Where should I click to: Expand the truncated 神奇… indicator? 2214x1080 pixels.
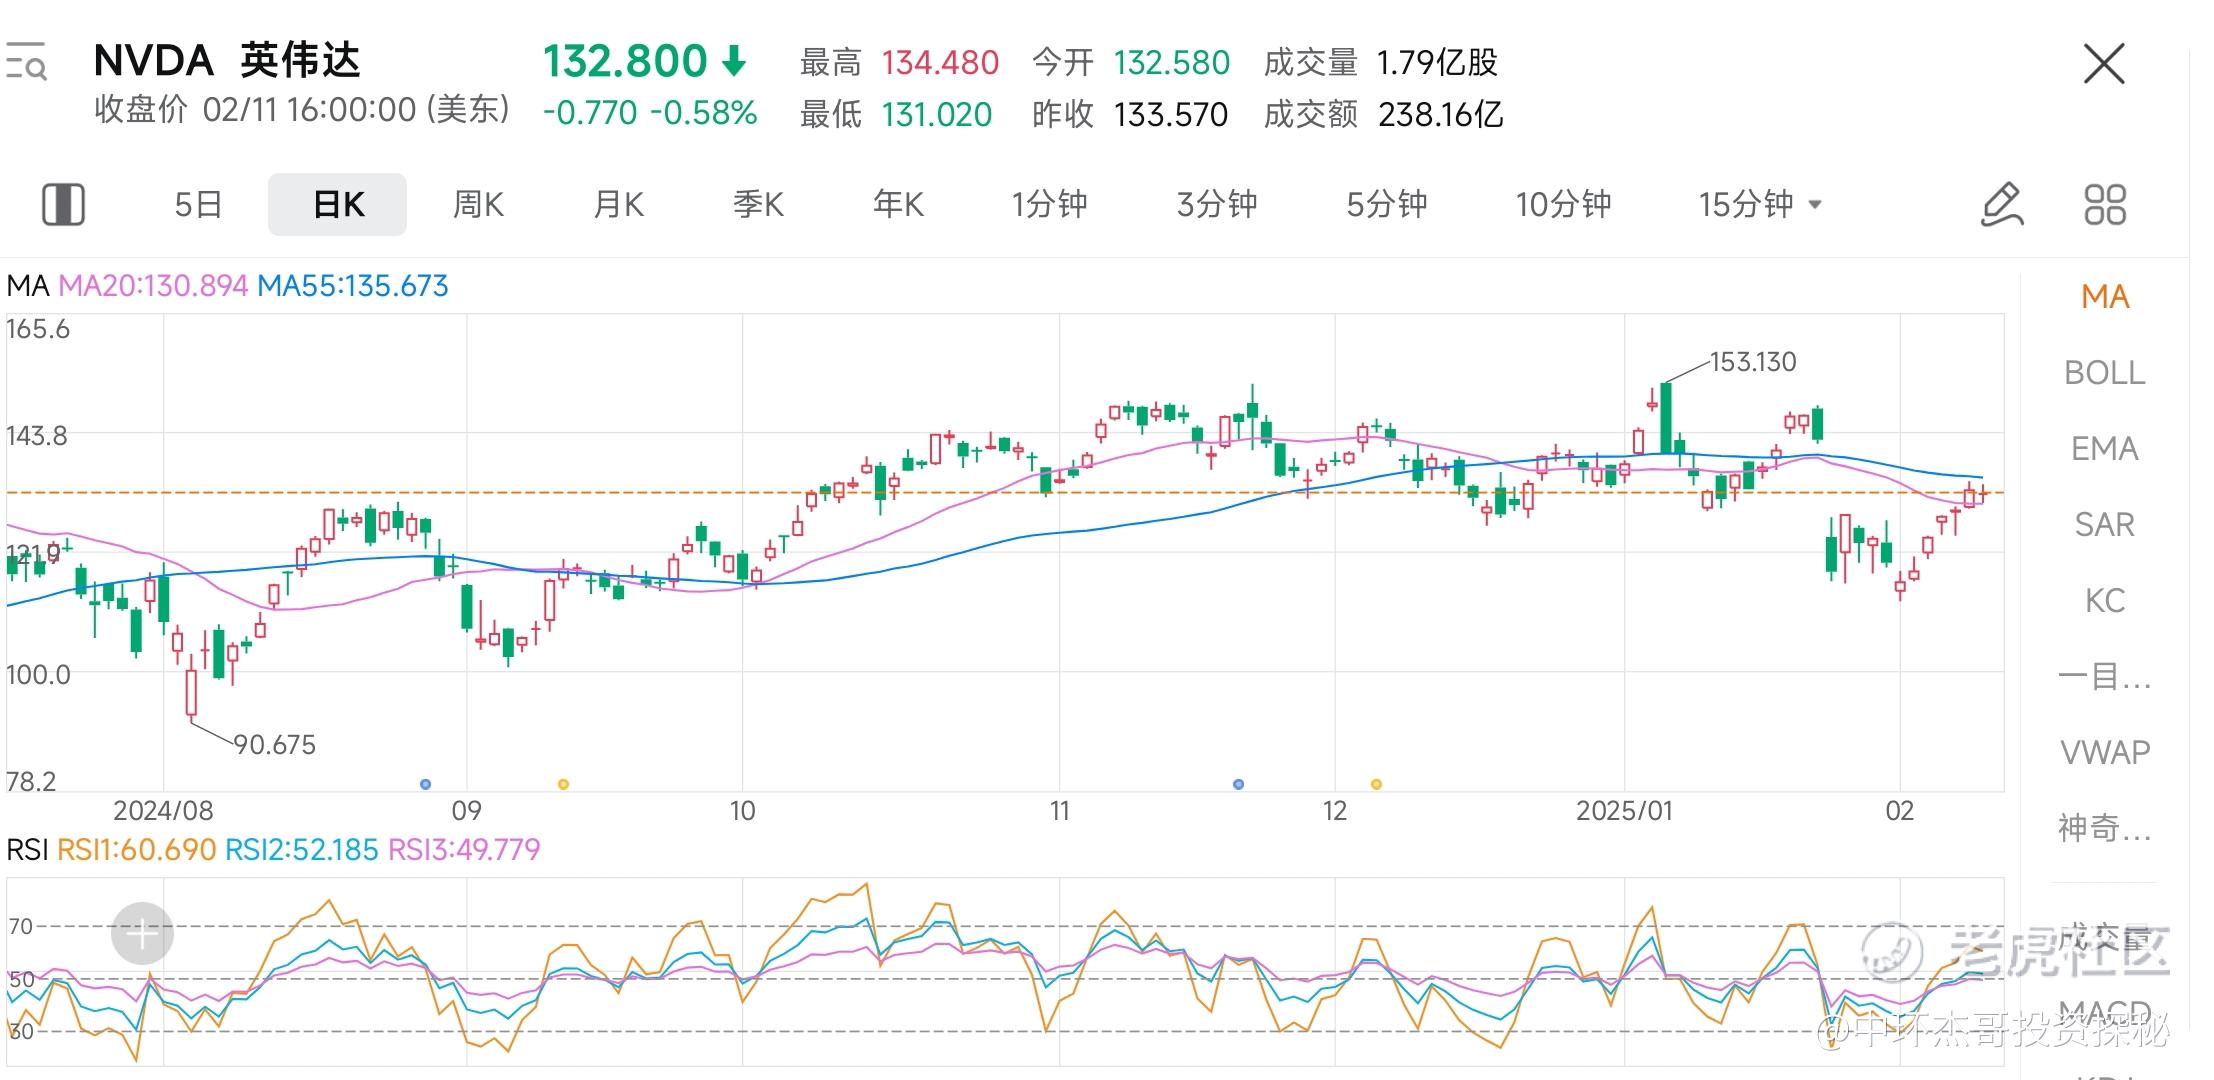[2104, 828]
